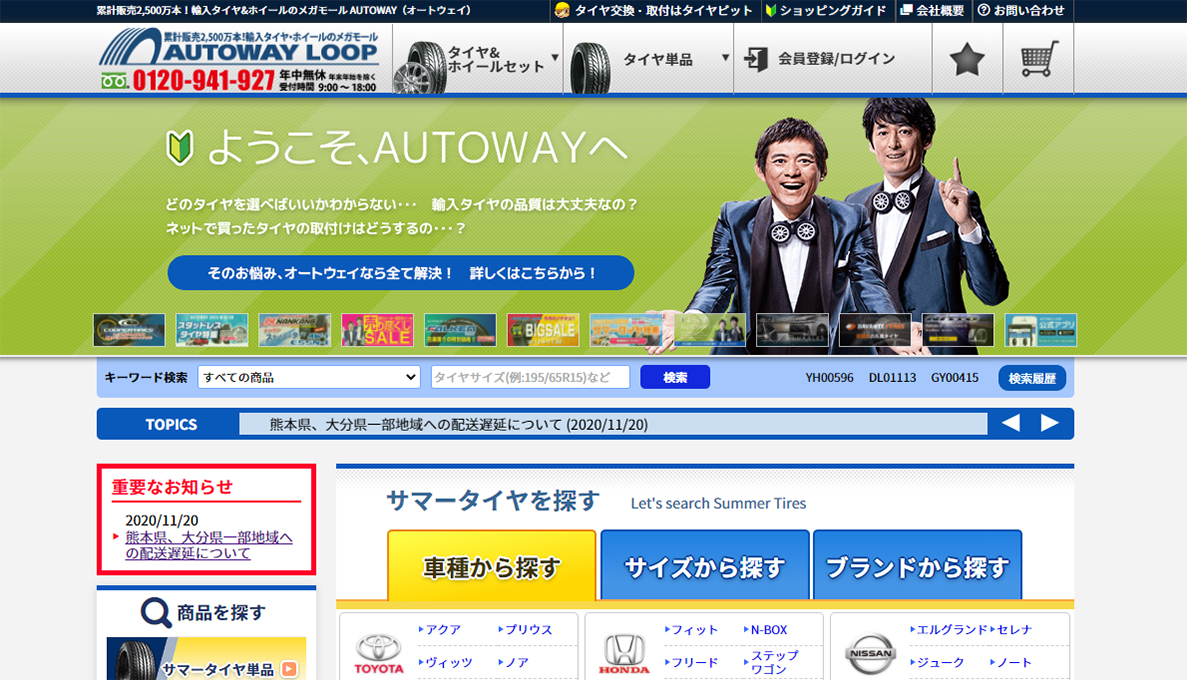Click the question mark contact icon

pos(984,11)
